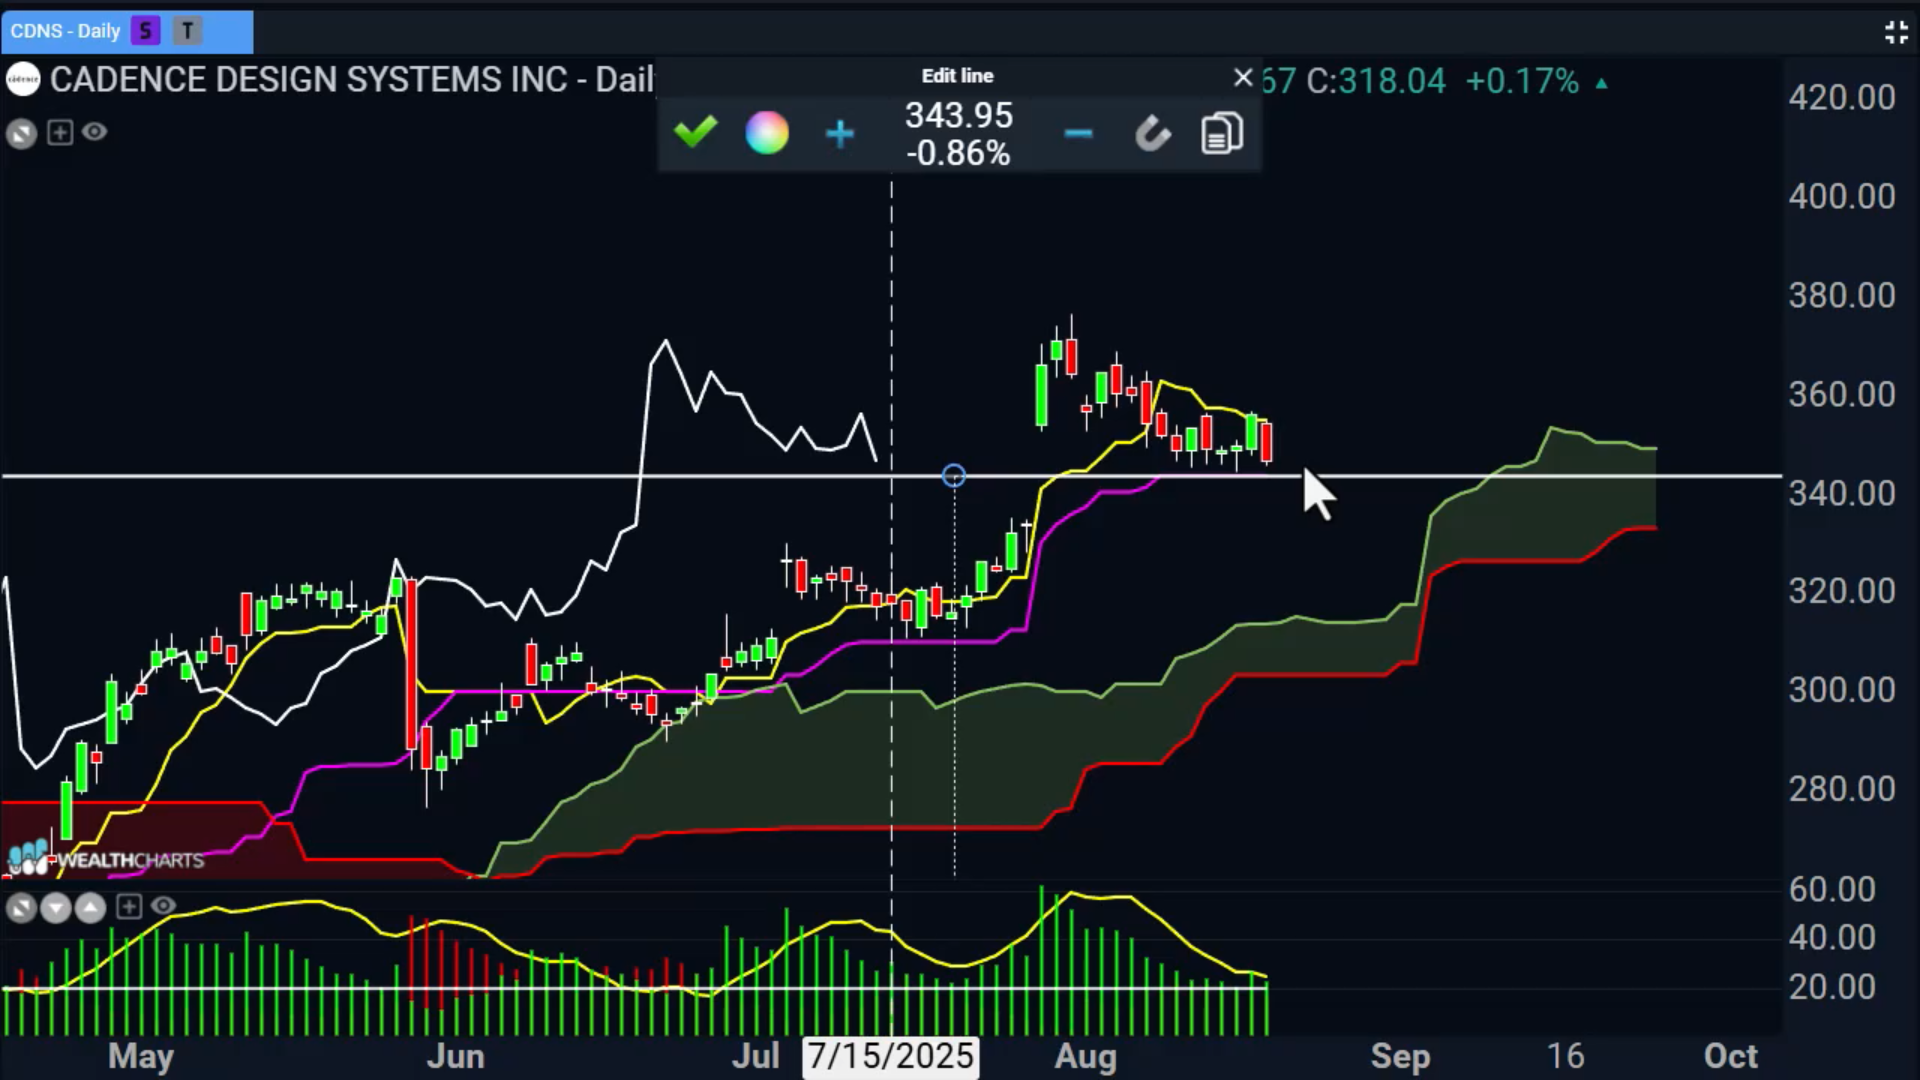The image size is (1920, 1080).
Task: Add an indicator to lower pane
Action: click(129, 907)
